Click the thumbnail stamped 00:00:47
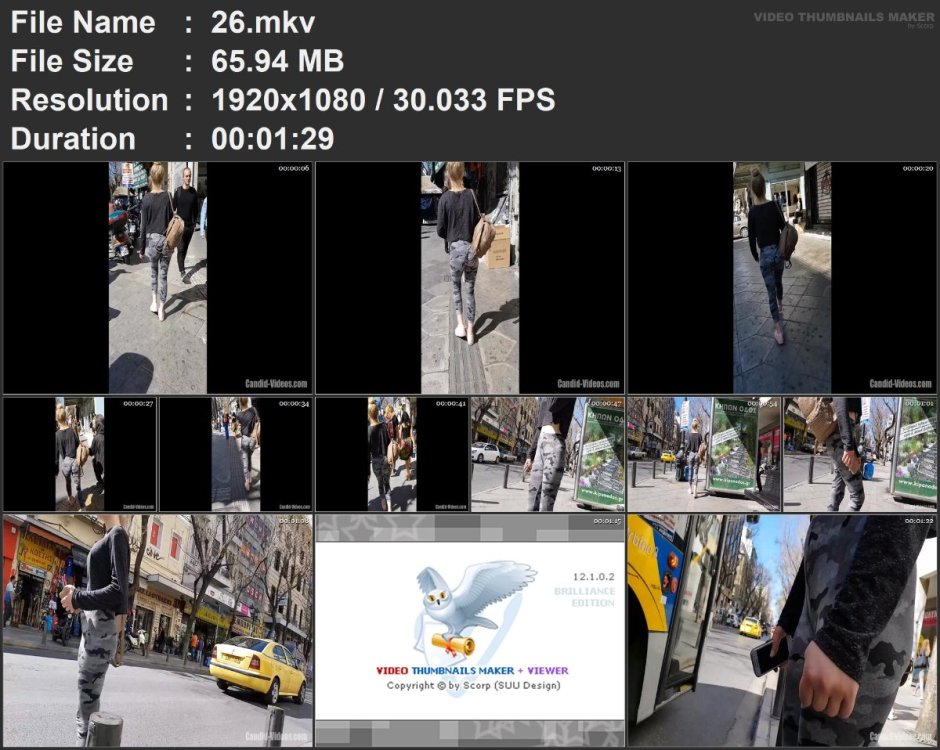Viewport: 940px width, 750px height. [x=548, y=454]
